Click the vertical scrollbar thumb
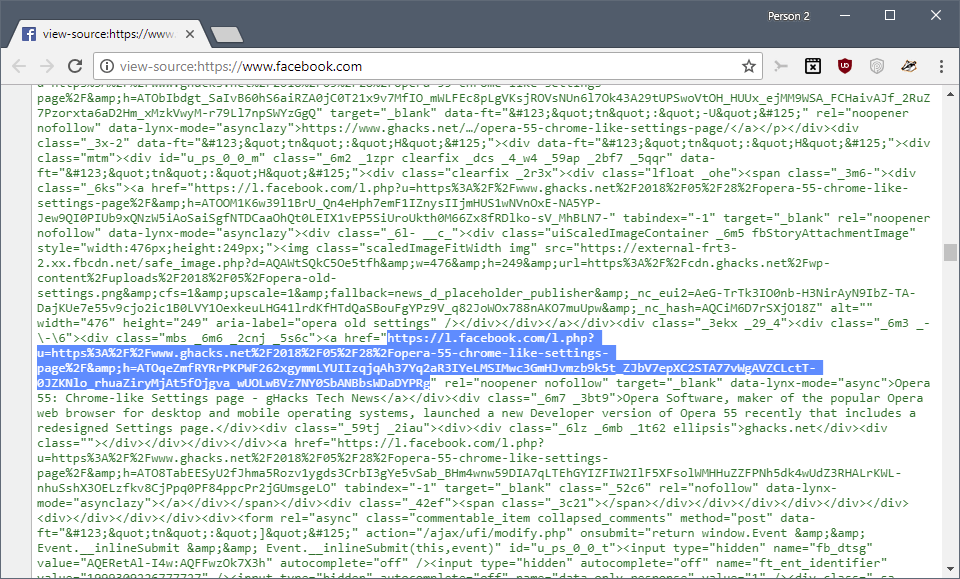The image size is (960, 579). (950, 252)
